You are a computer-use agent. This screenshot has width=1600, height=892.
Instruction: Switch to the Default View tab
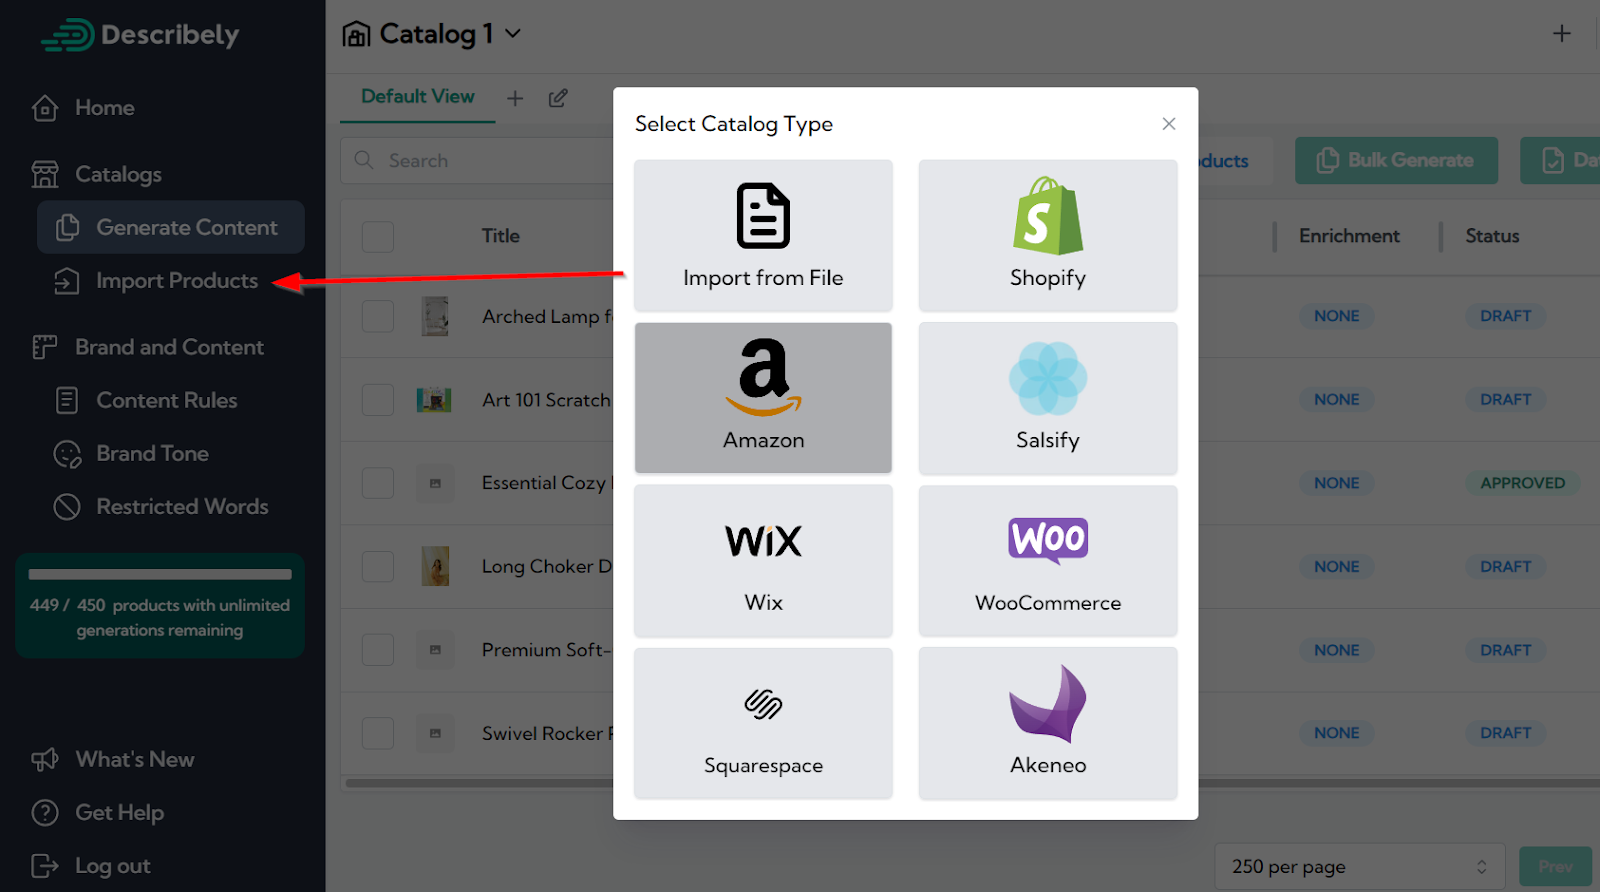coord(418,97)
